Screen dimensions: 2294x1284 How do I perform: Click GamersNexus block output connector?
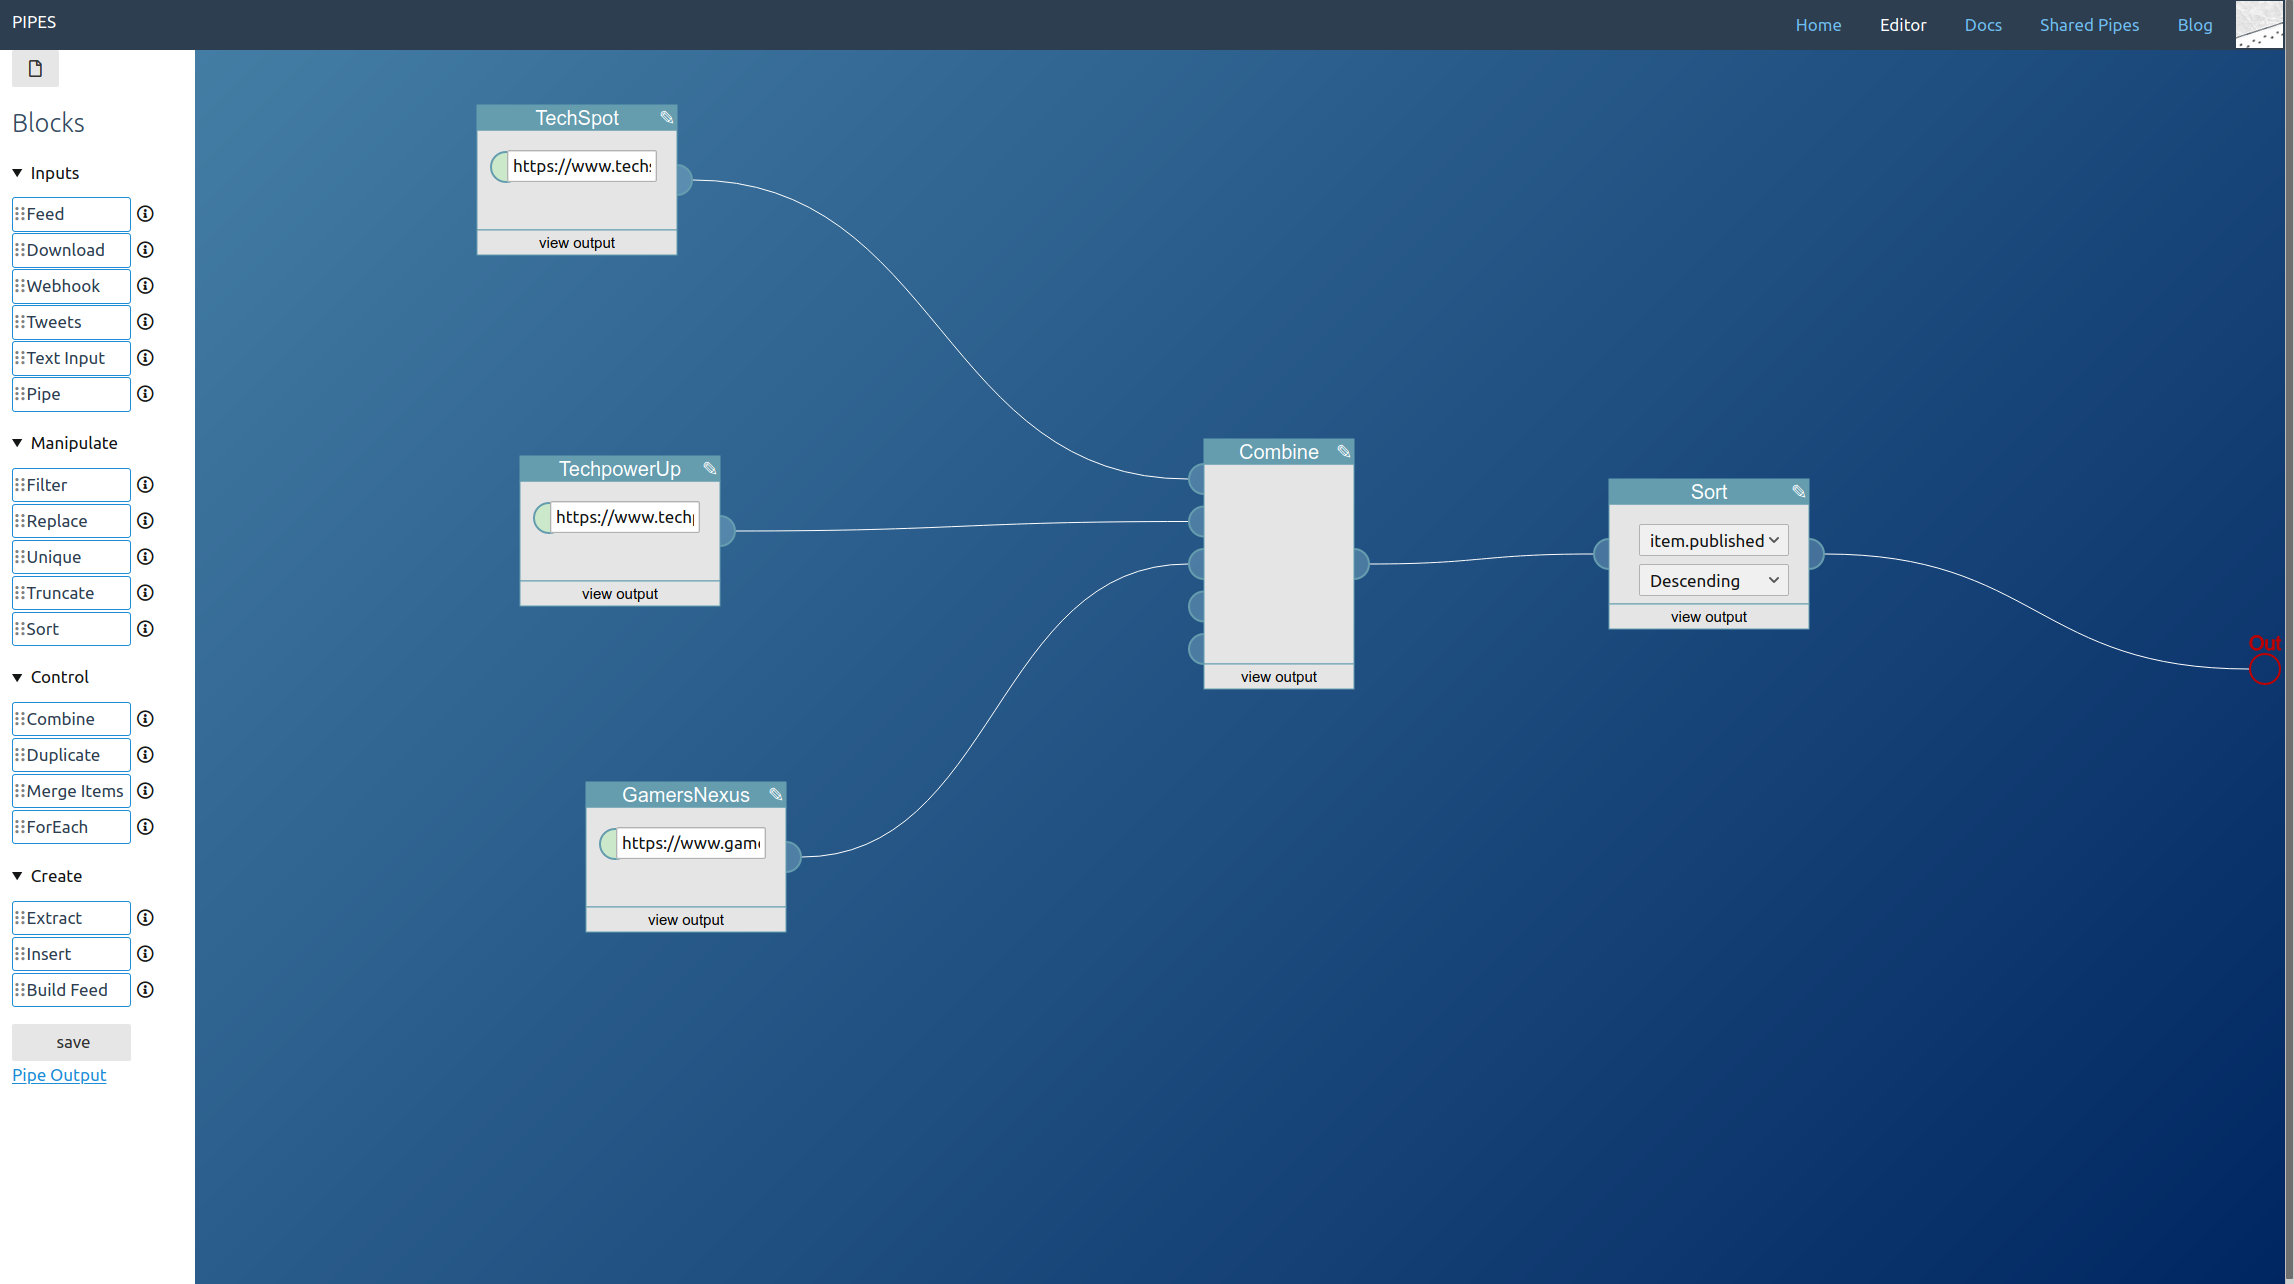pos(793,857)
